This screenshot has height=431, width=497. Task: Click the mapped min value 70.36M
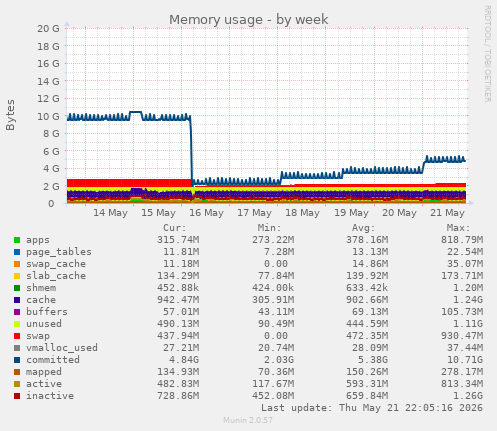pos(276,372)
